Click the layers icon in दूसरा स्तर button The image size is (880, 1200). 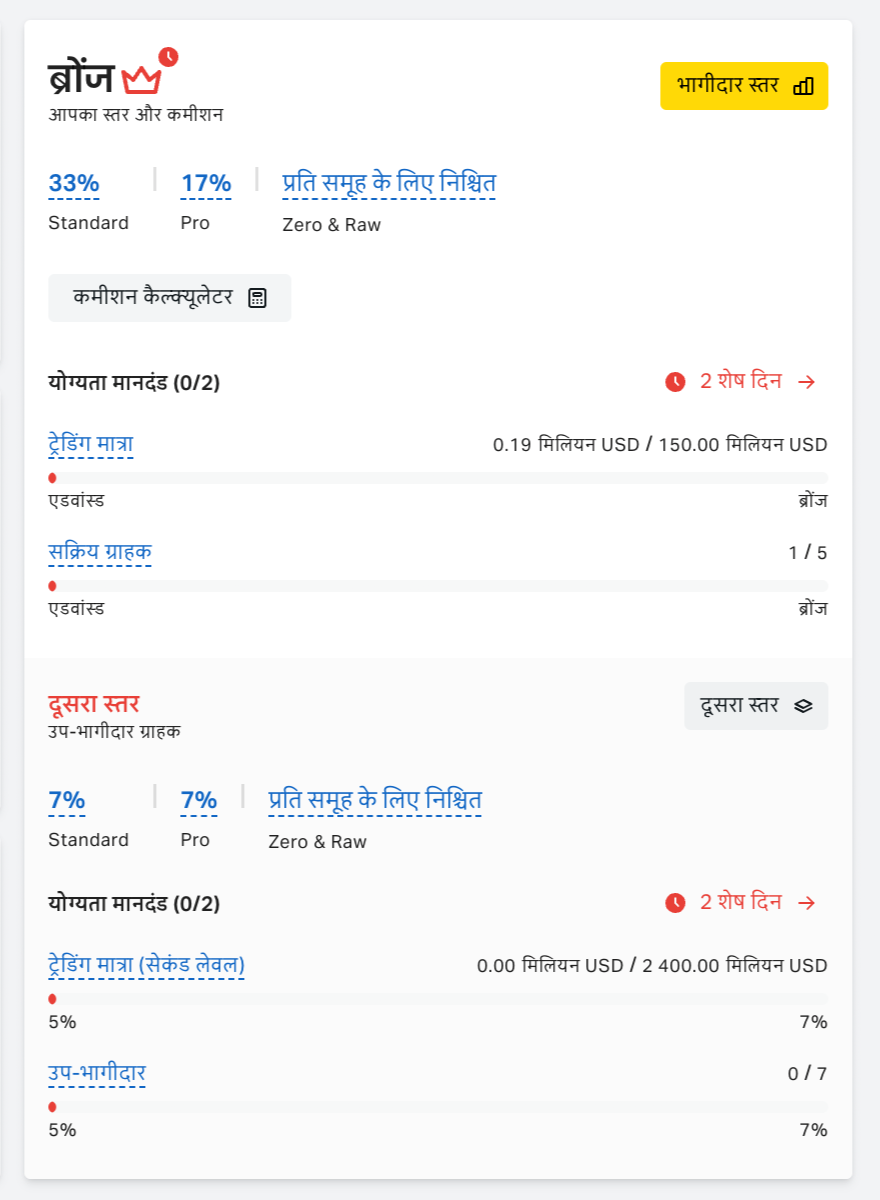point(803,706)
